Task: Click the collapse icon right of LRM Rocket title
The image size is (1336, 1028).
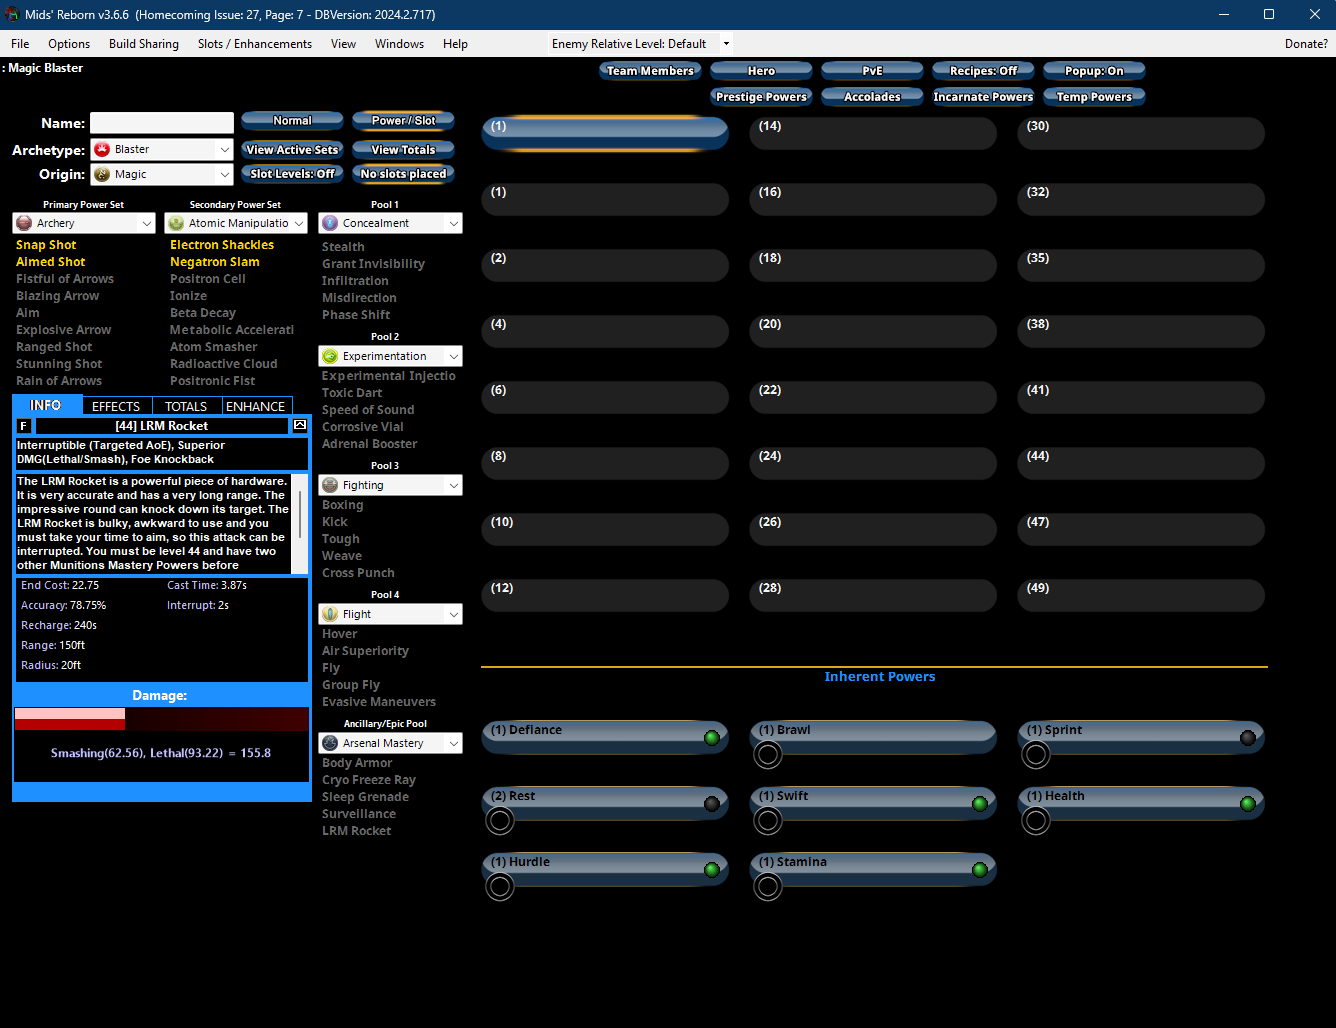Action: pos(299,426)
